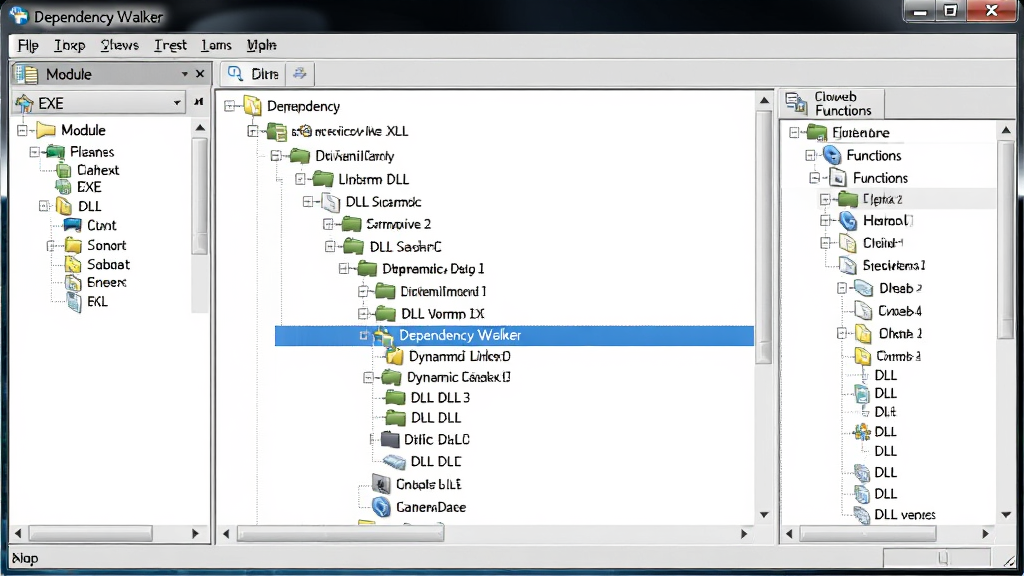Image resolution: width=1024 pixels, height=576 pixels.
Task: Collapse the Dleab 2 node
Action: coord(842,288)
